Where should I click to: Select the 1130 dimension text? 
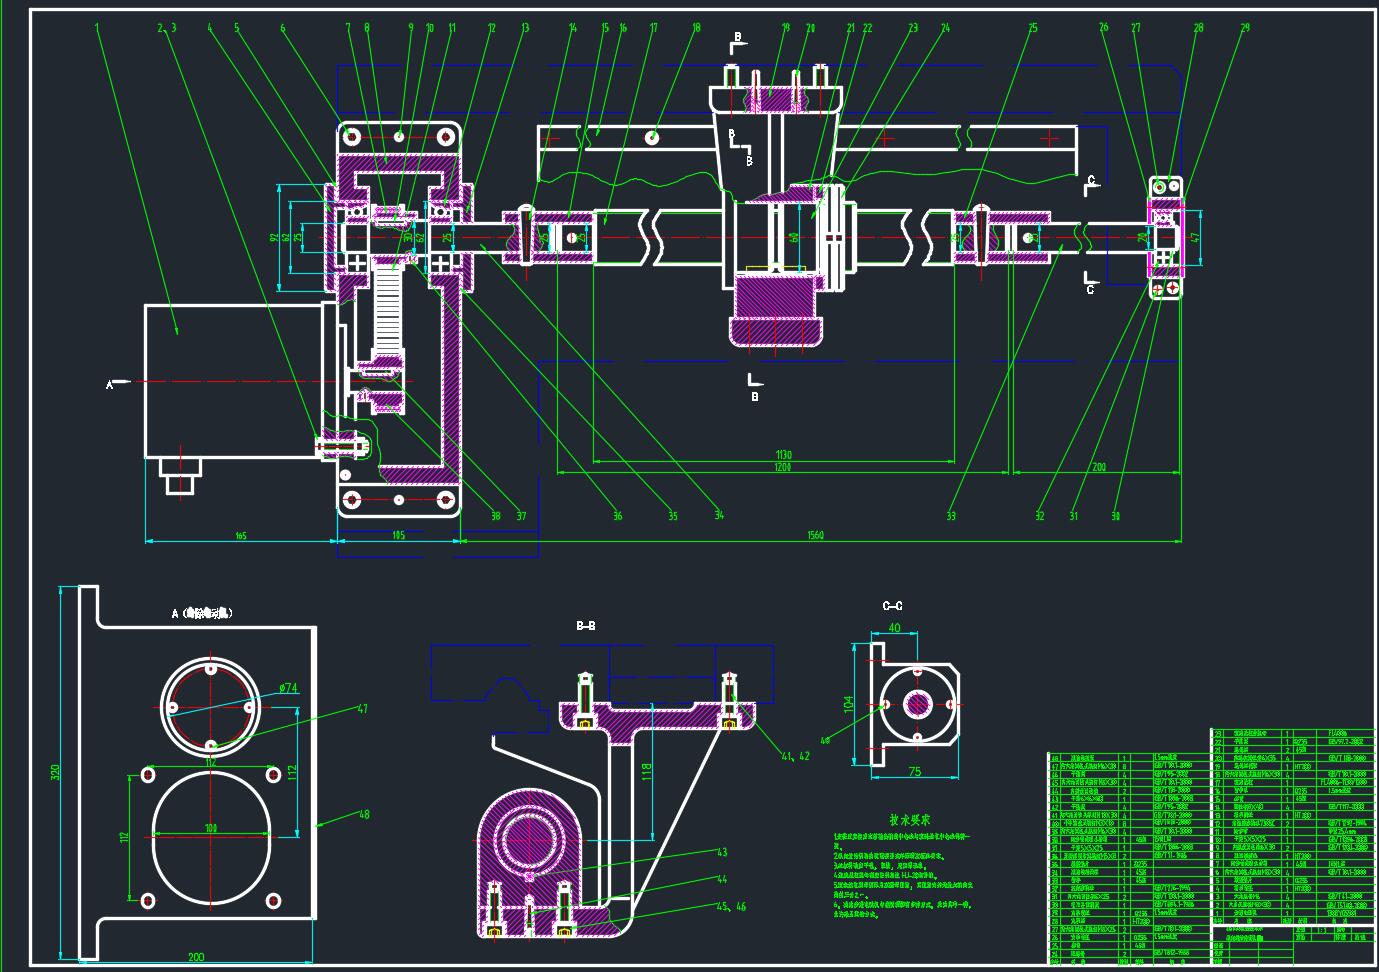(781, 455)
